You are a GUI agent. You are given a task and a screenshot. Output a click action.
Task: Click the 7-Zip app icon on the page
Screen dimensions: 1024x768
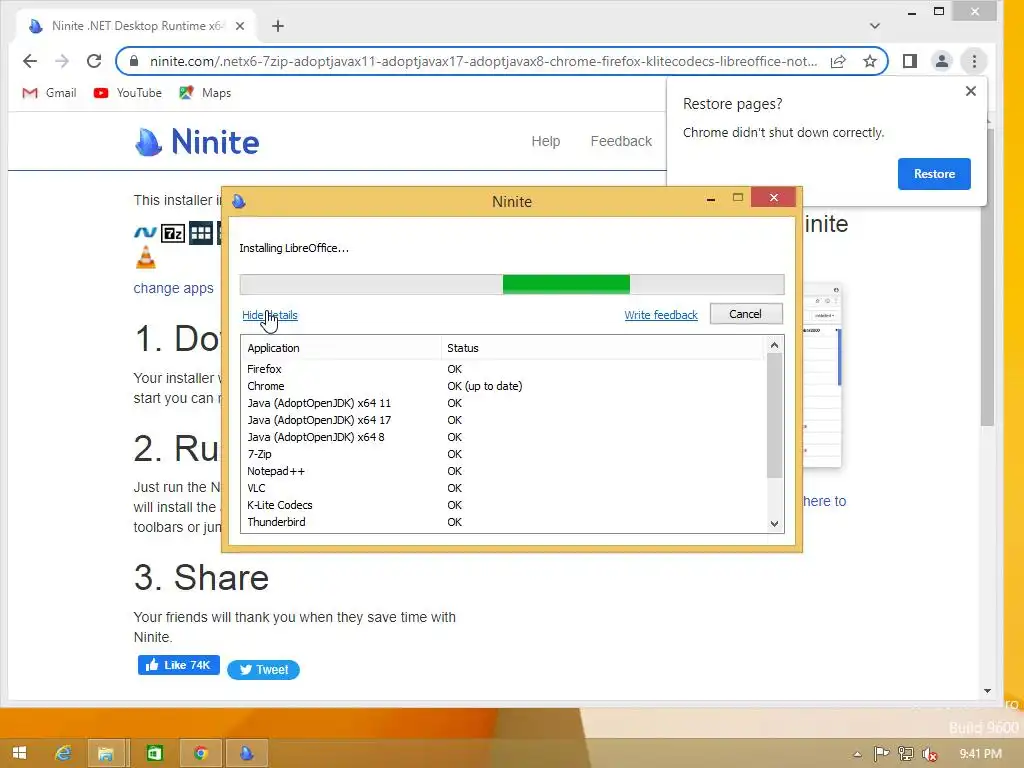tap(173, 233)
